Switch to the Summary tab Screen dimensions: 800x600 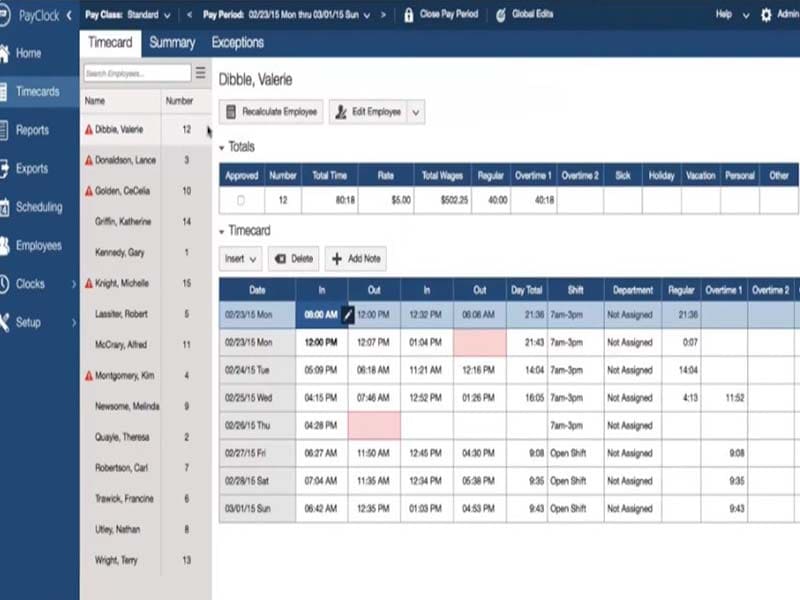172,43
